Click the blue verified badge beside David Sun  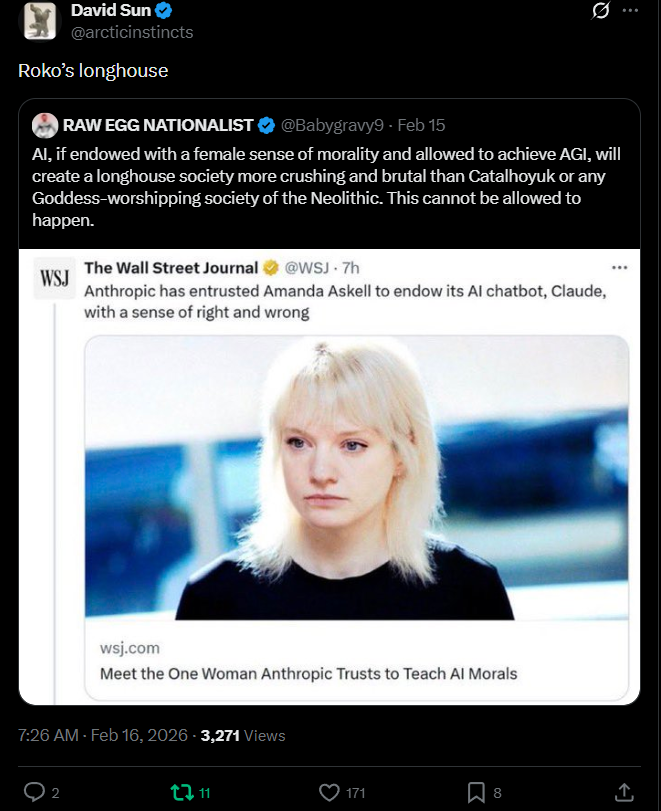165,11
